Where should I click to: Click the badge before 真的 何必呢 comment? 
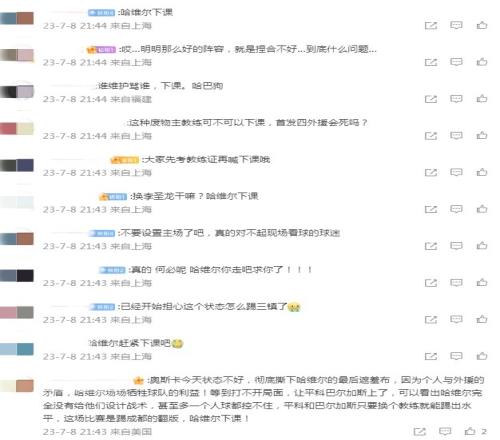[x=112, y=270]
